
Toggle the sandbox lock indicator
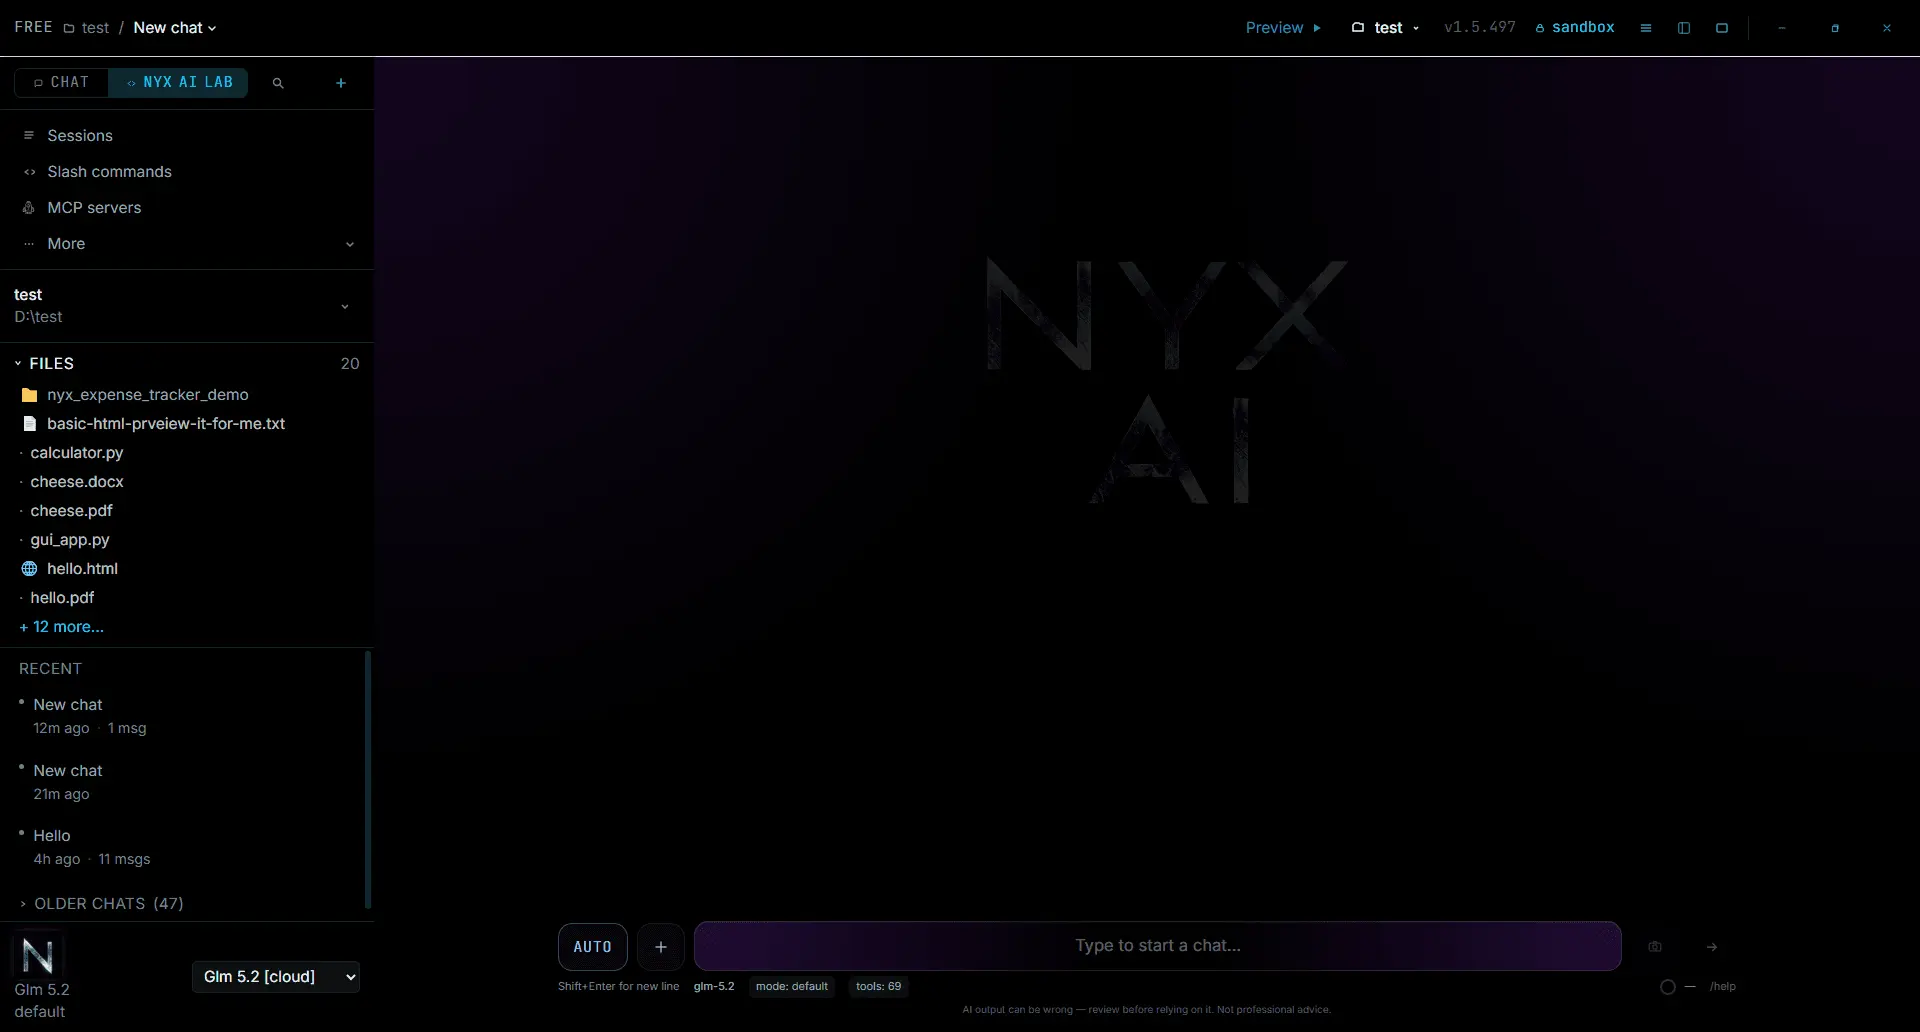1575,28
